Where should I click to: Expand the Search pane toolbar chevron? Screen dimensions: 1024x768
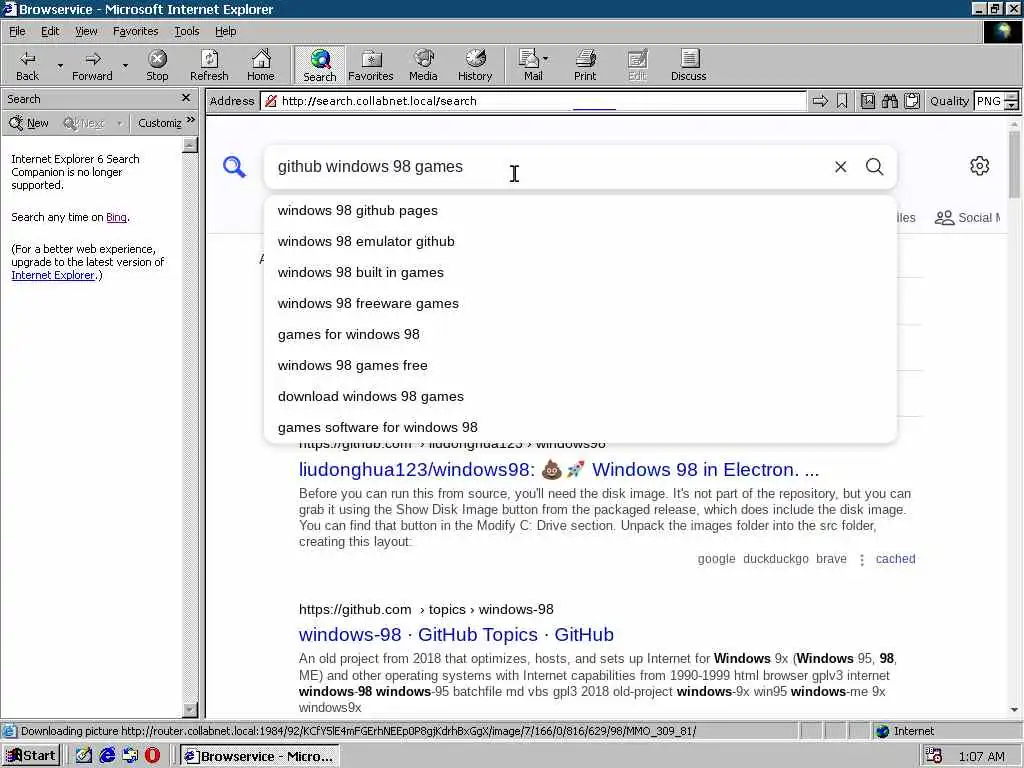click(191, 120)
